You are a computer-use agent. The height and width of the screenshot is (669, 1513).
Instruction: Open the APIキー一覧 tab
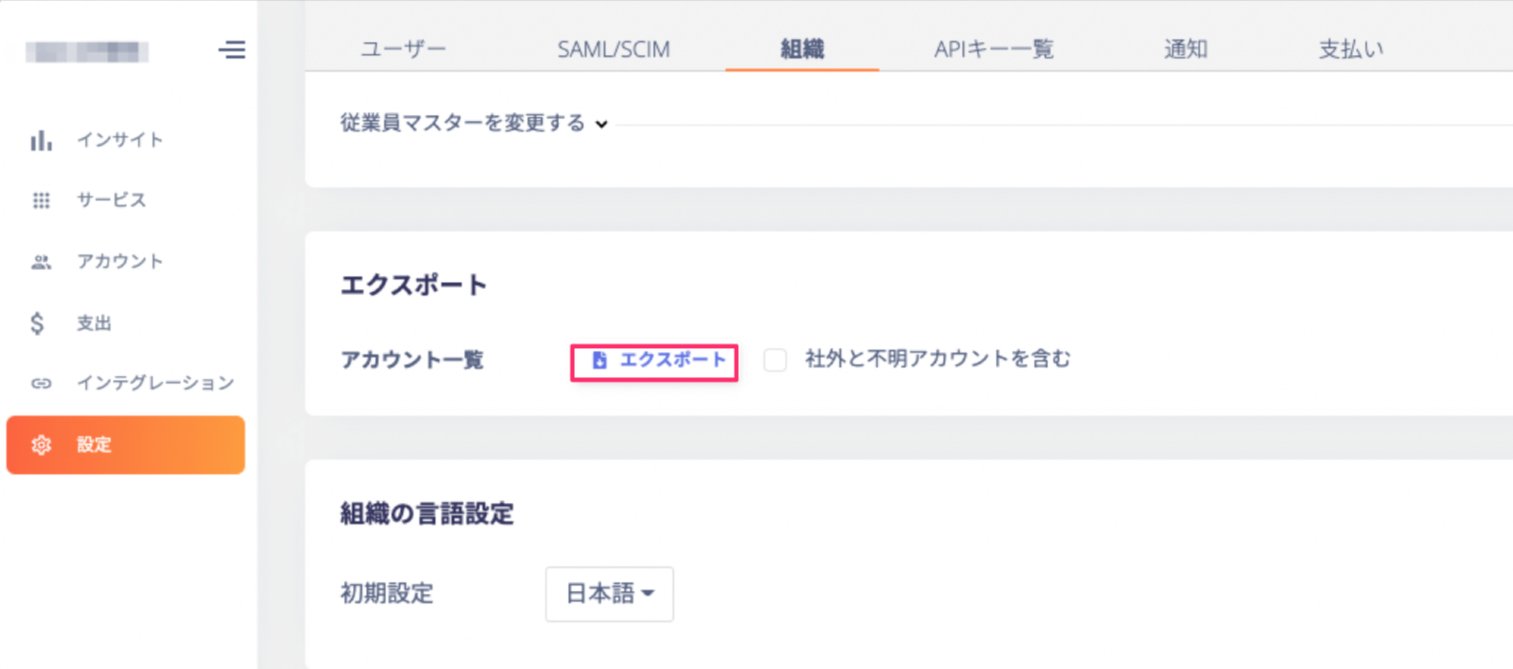click(x=994, y=49)
